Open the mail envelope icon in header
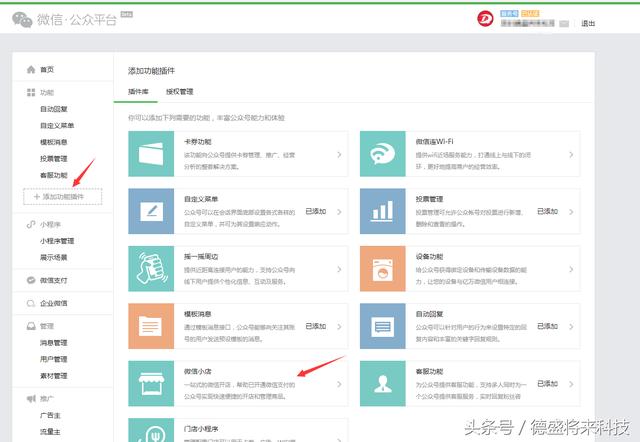Image resolution: width=640 pixels, height=442 pixels. tap(565, 23)
